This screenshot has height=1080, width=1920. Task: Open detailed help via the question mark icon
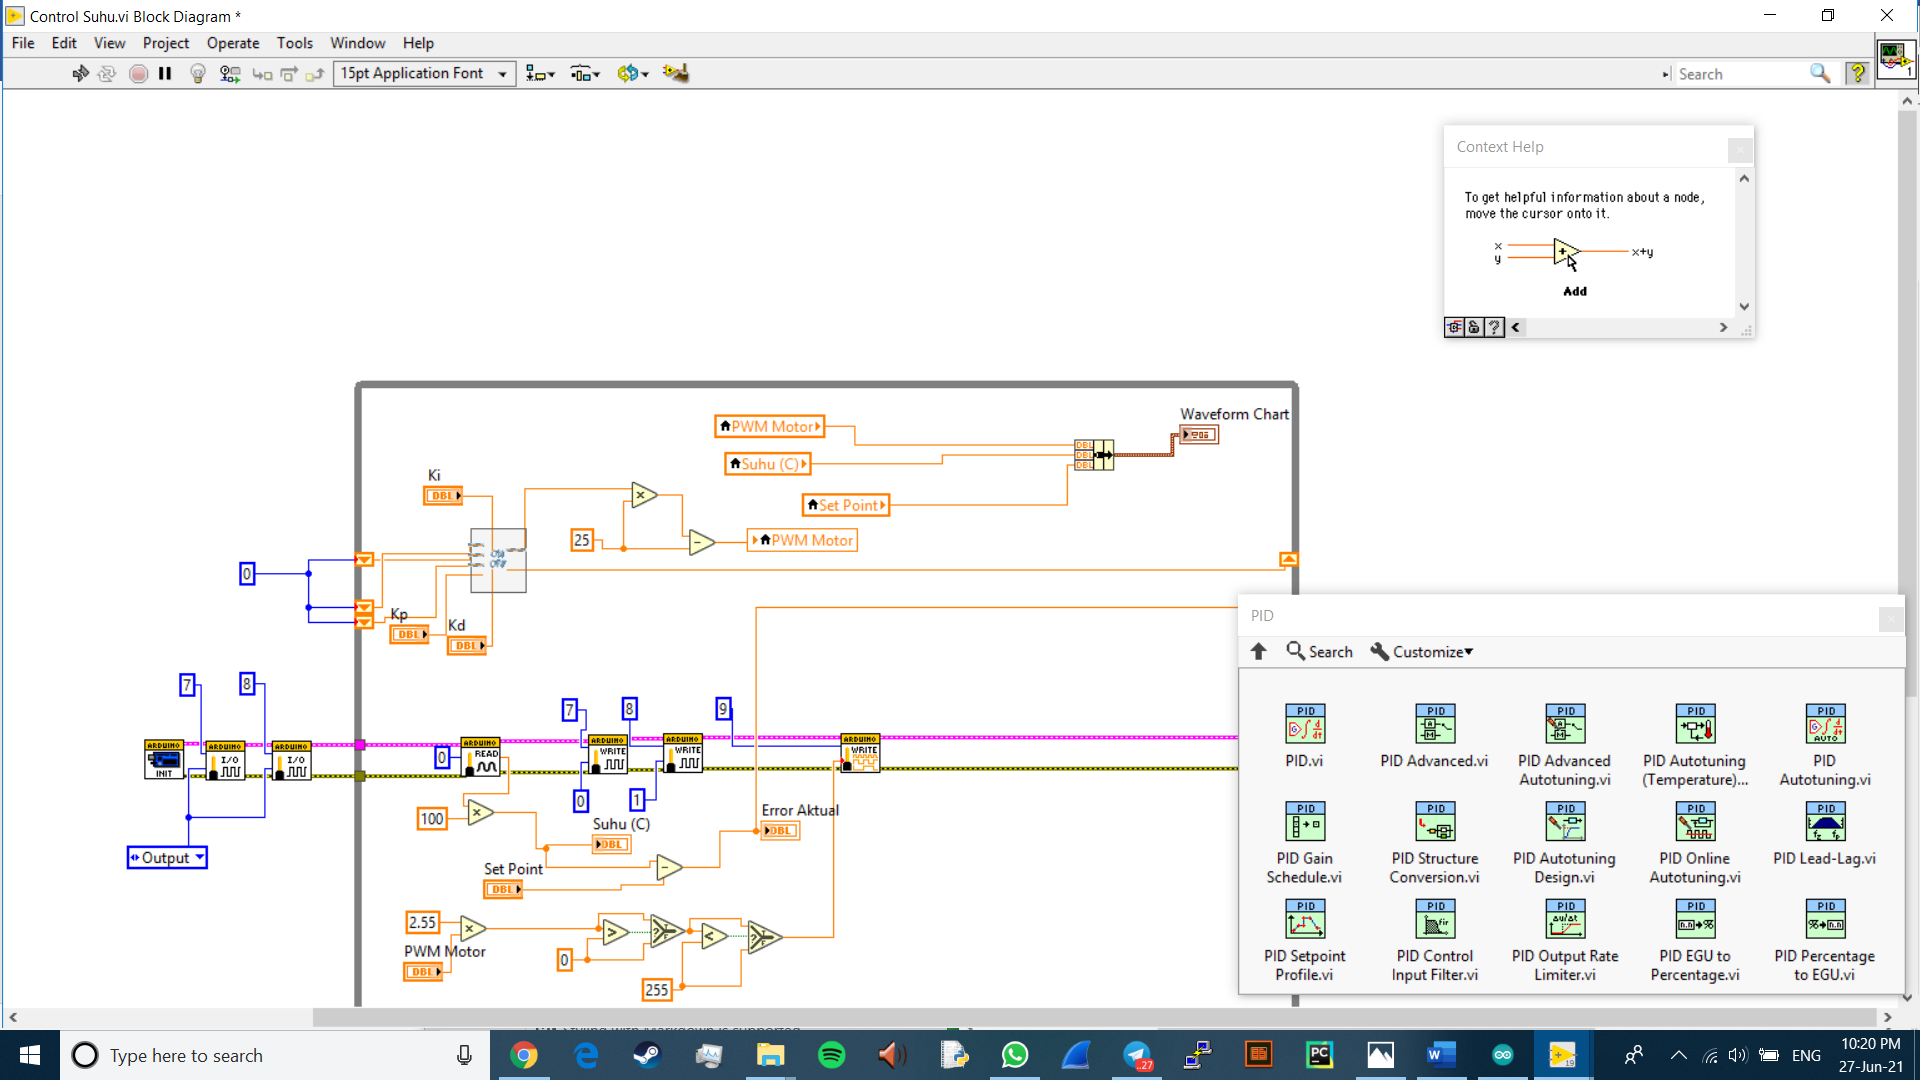(x=1494, y=327)
